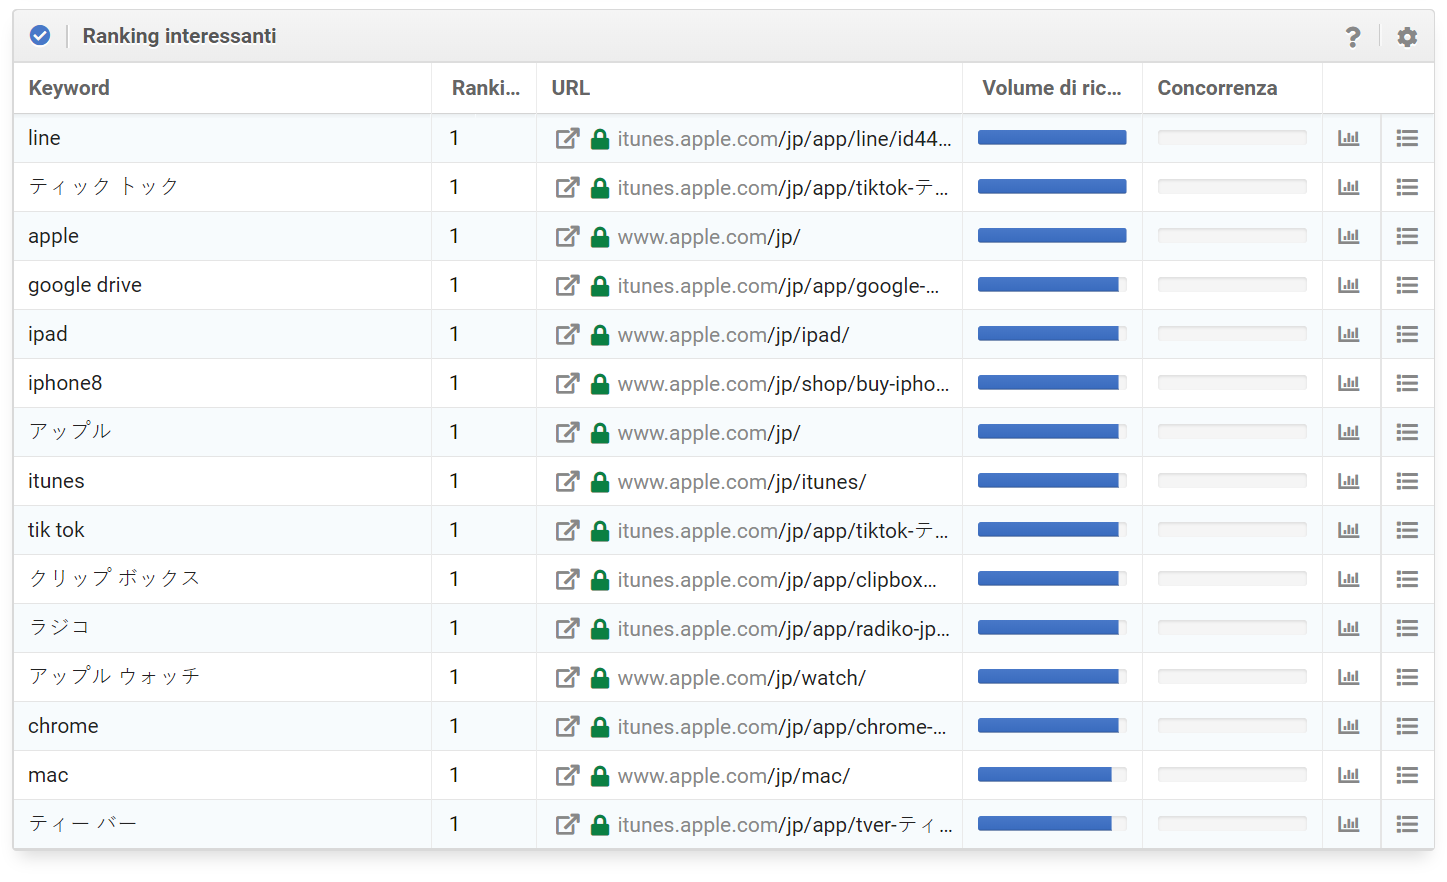Viewport: 1447px width, 882px height.
Task: Open the list icon for ティック トック row
Action: 1407,187
